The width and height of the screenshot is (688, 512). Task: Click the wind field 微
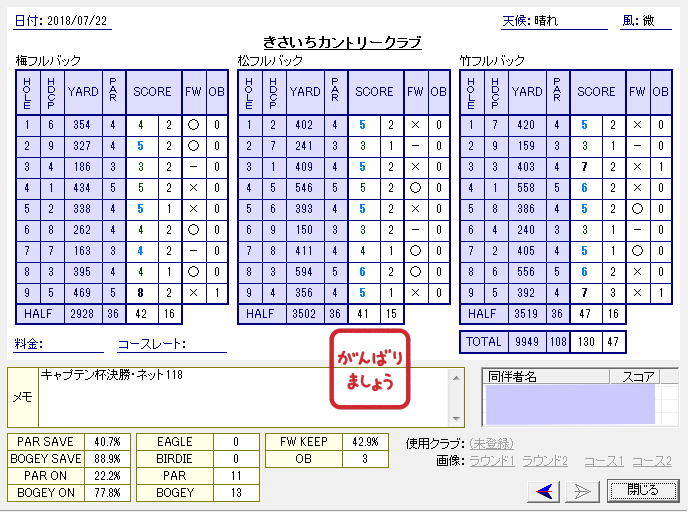coord(649,20)
